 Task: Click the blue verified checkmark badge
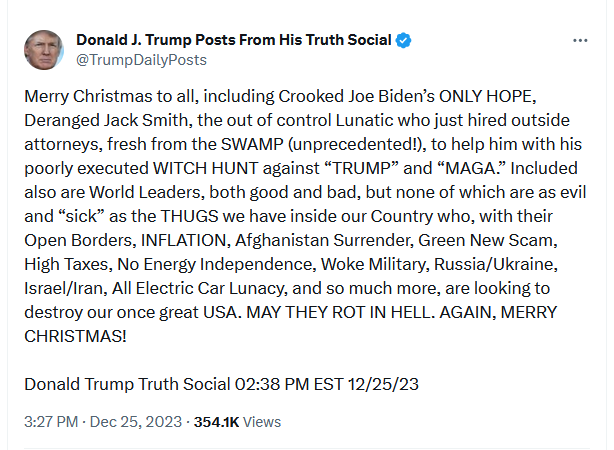pyautogui.click(x=402, y=41)
